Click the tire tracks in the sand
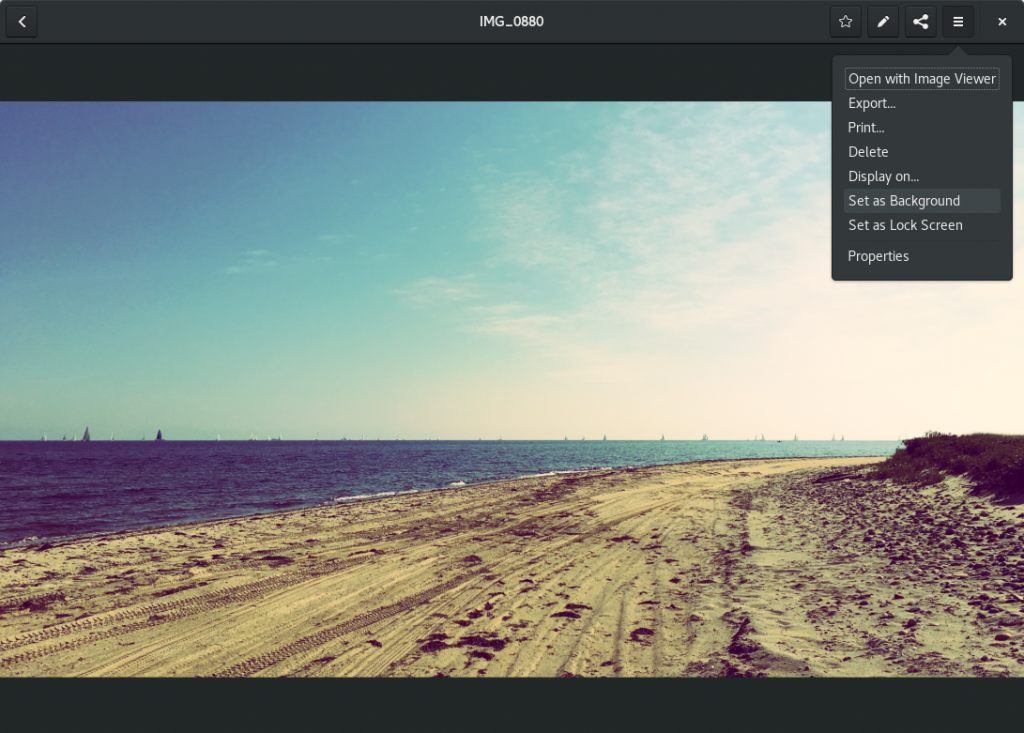Image resolution: width=1024 pixels, height=733 pixels. (x=300, y=620)
